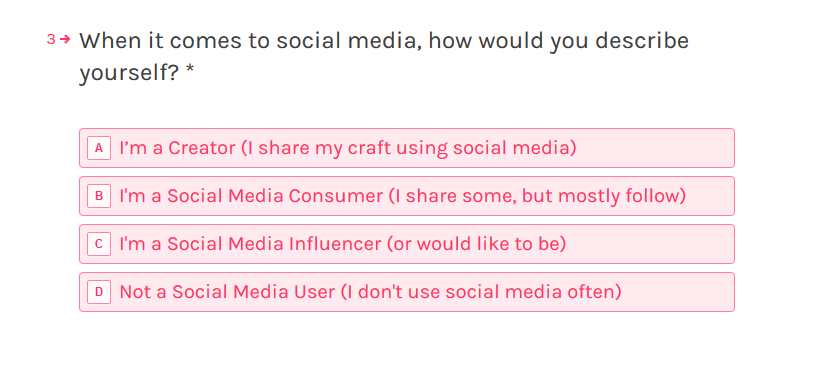Click "(I share some, but mostly follow)" text
Screen dimensions: 821x370
point(537,196)
